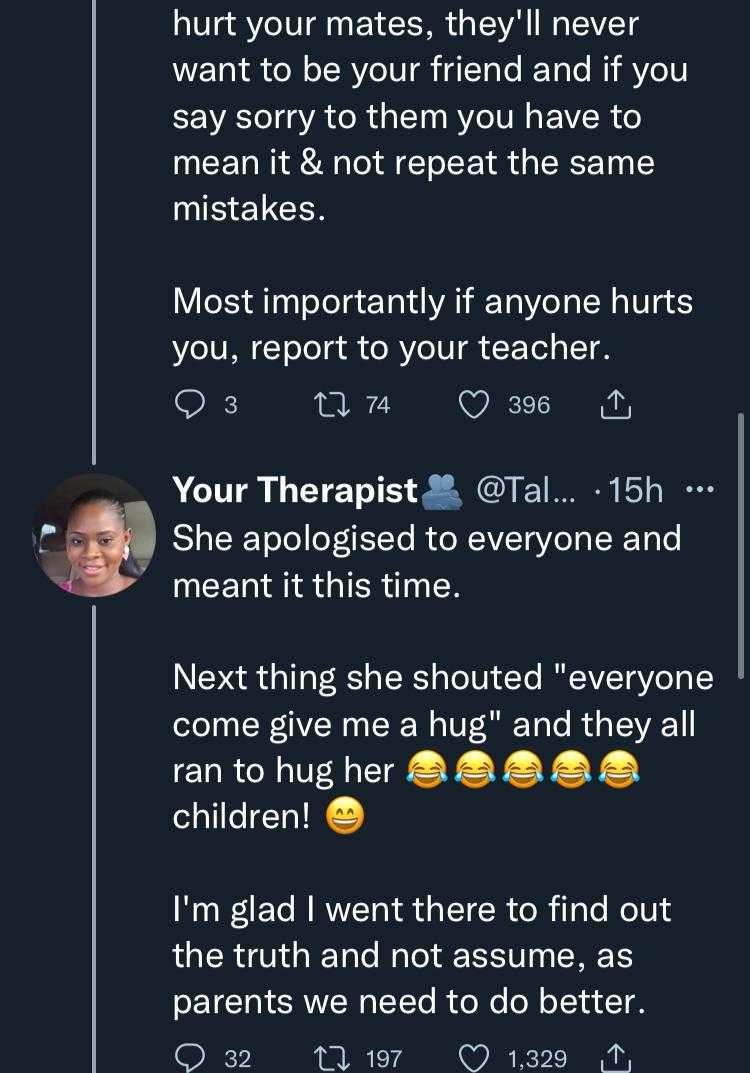Open the "Your Therapist" display name

(295, 490)
